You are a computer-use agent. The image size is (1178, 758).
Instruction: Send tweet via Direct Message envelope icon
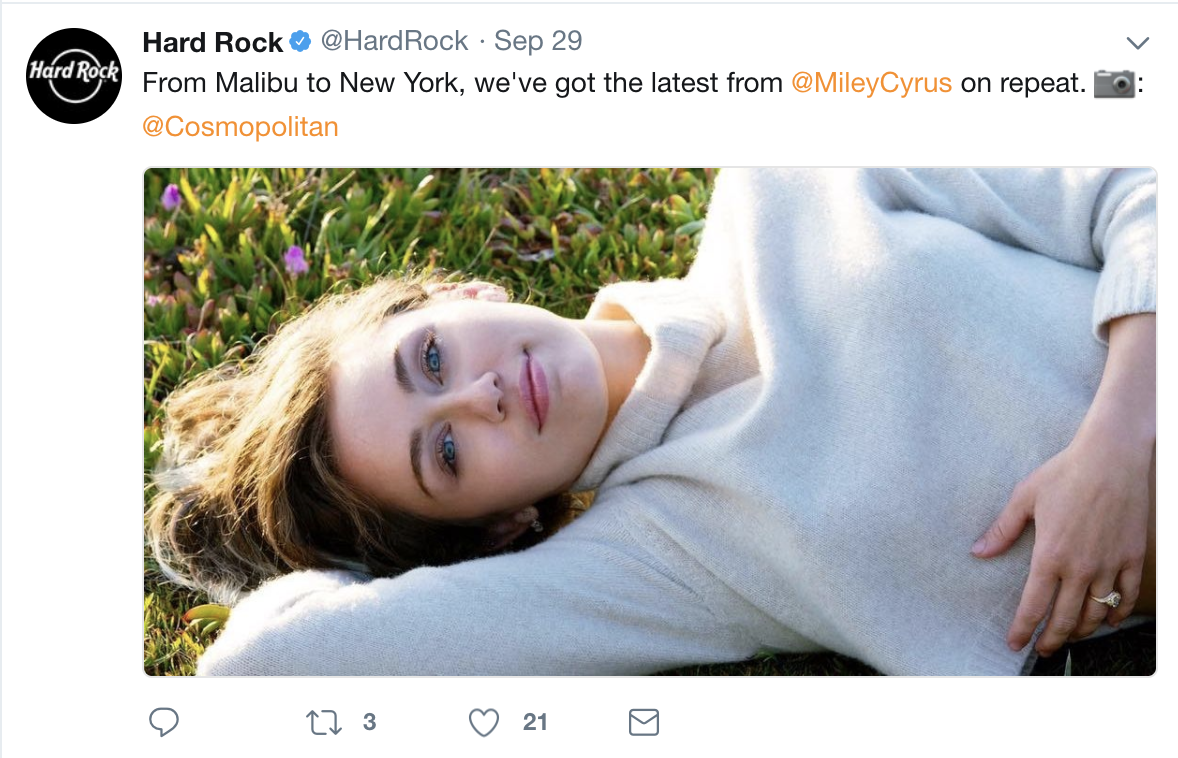pos(643,722)
